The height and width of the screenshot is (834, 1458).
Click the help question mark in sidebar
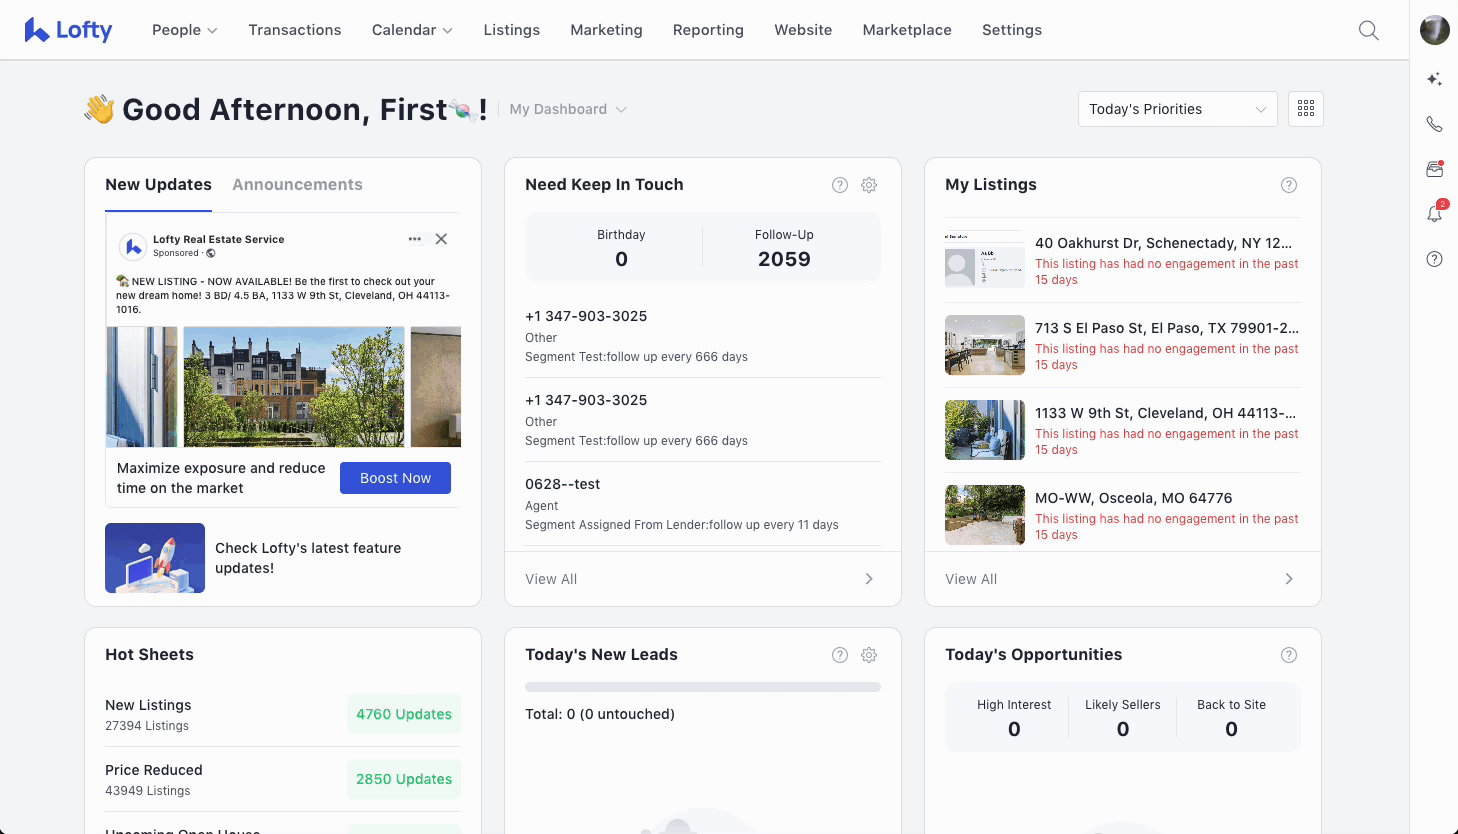point(1434,259)
